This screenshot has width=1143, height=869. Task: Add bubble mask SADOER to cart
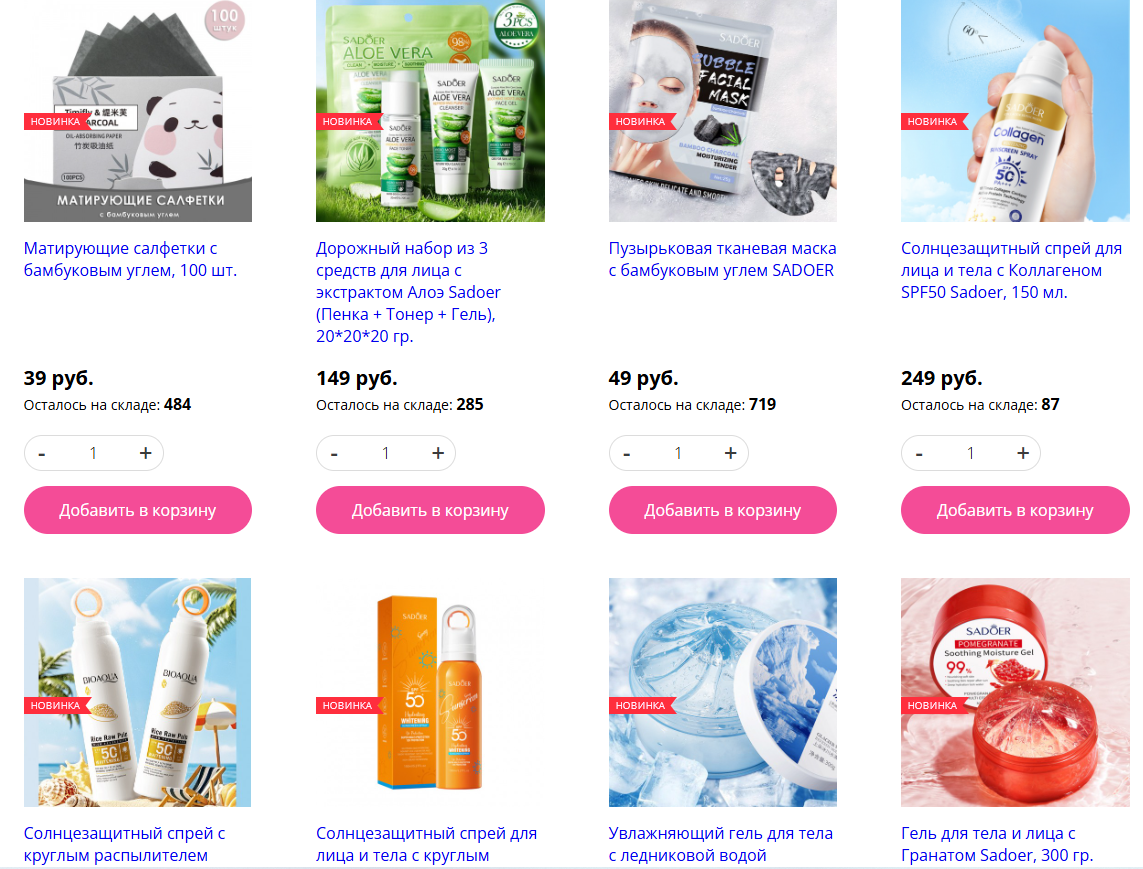point(722,510)
